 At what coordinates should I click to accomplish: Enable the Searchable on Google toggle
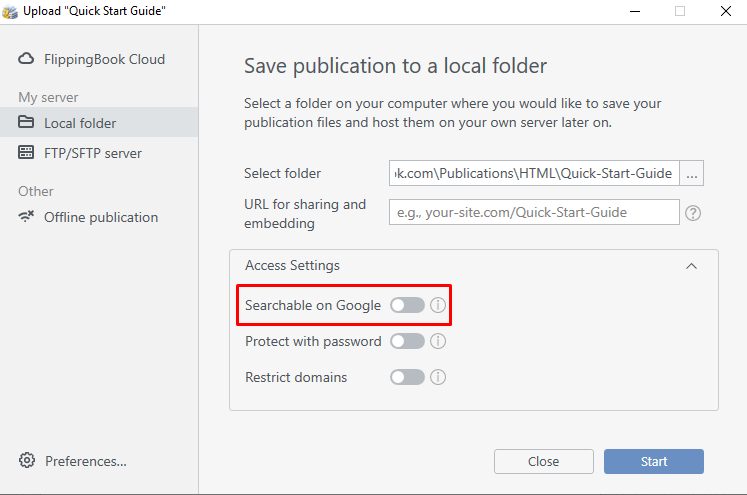tap(407, 305)
